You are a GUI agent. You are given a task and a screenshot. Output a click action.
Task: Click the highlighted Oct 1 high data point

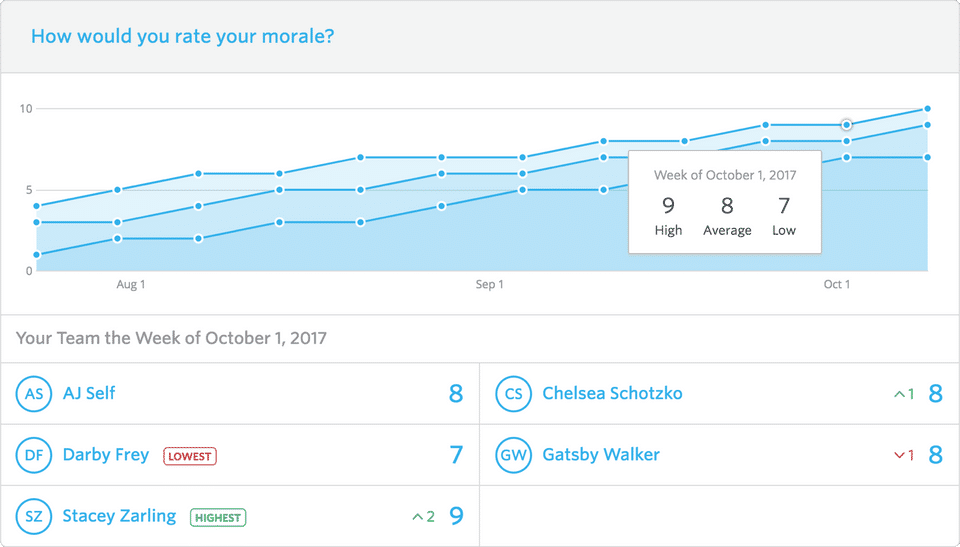[x=847, y=125]
